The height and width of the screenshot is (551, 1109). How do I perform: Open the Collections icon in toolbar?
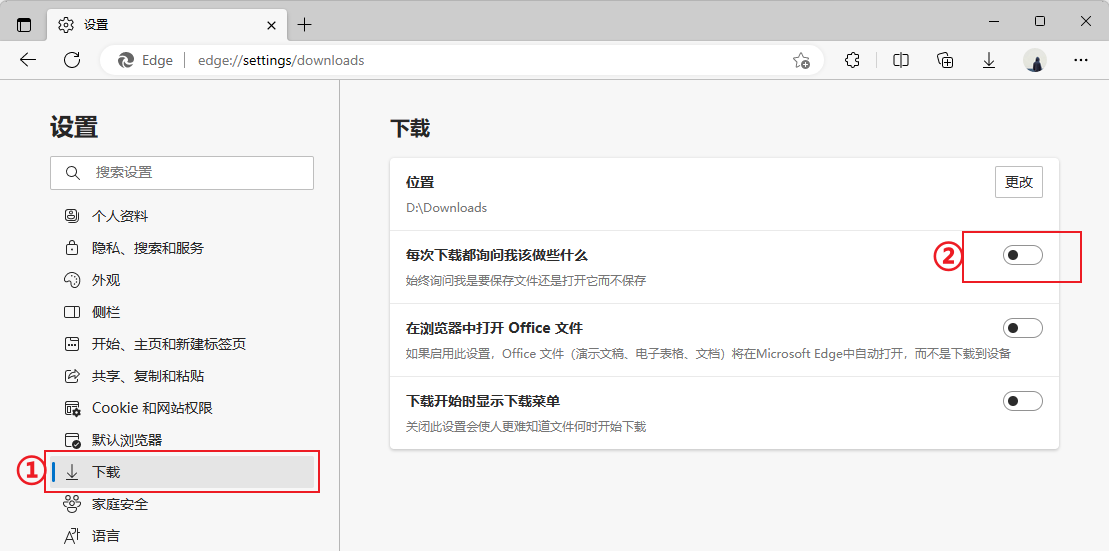pyautogui.click(x=945, y=60)
